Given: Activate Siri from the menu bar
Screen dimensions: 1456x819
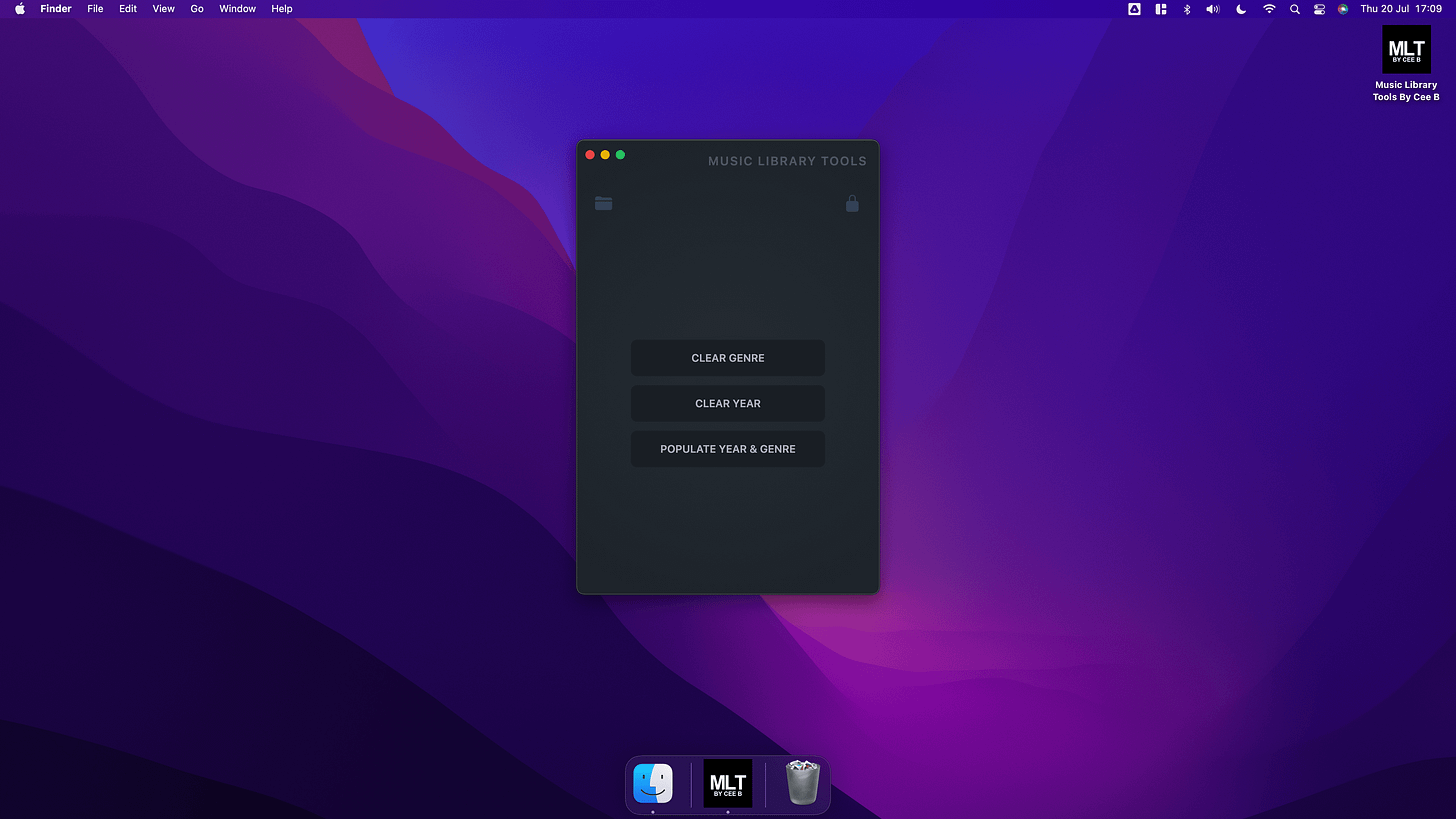Looking at the screenshot, I should [1343, 9].
